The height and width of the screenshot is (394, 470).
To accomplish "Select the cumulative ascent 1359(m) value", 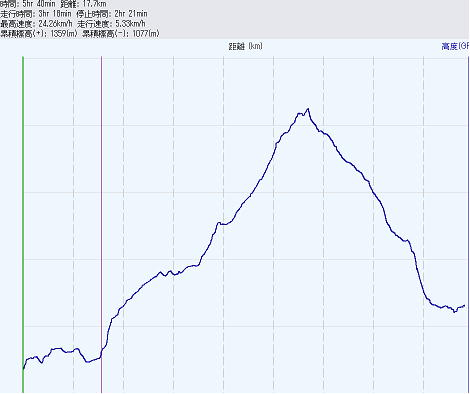I will pos(64,33).
